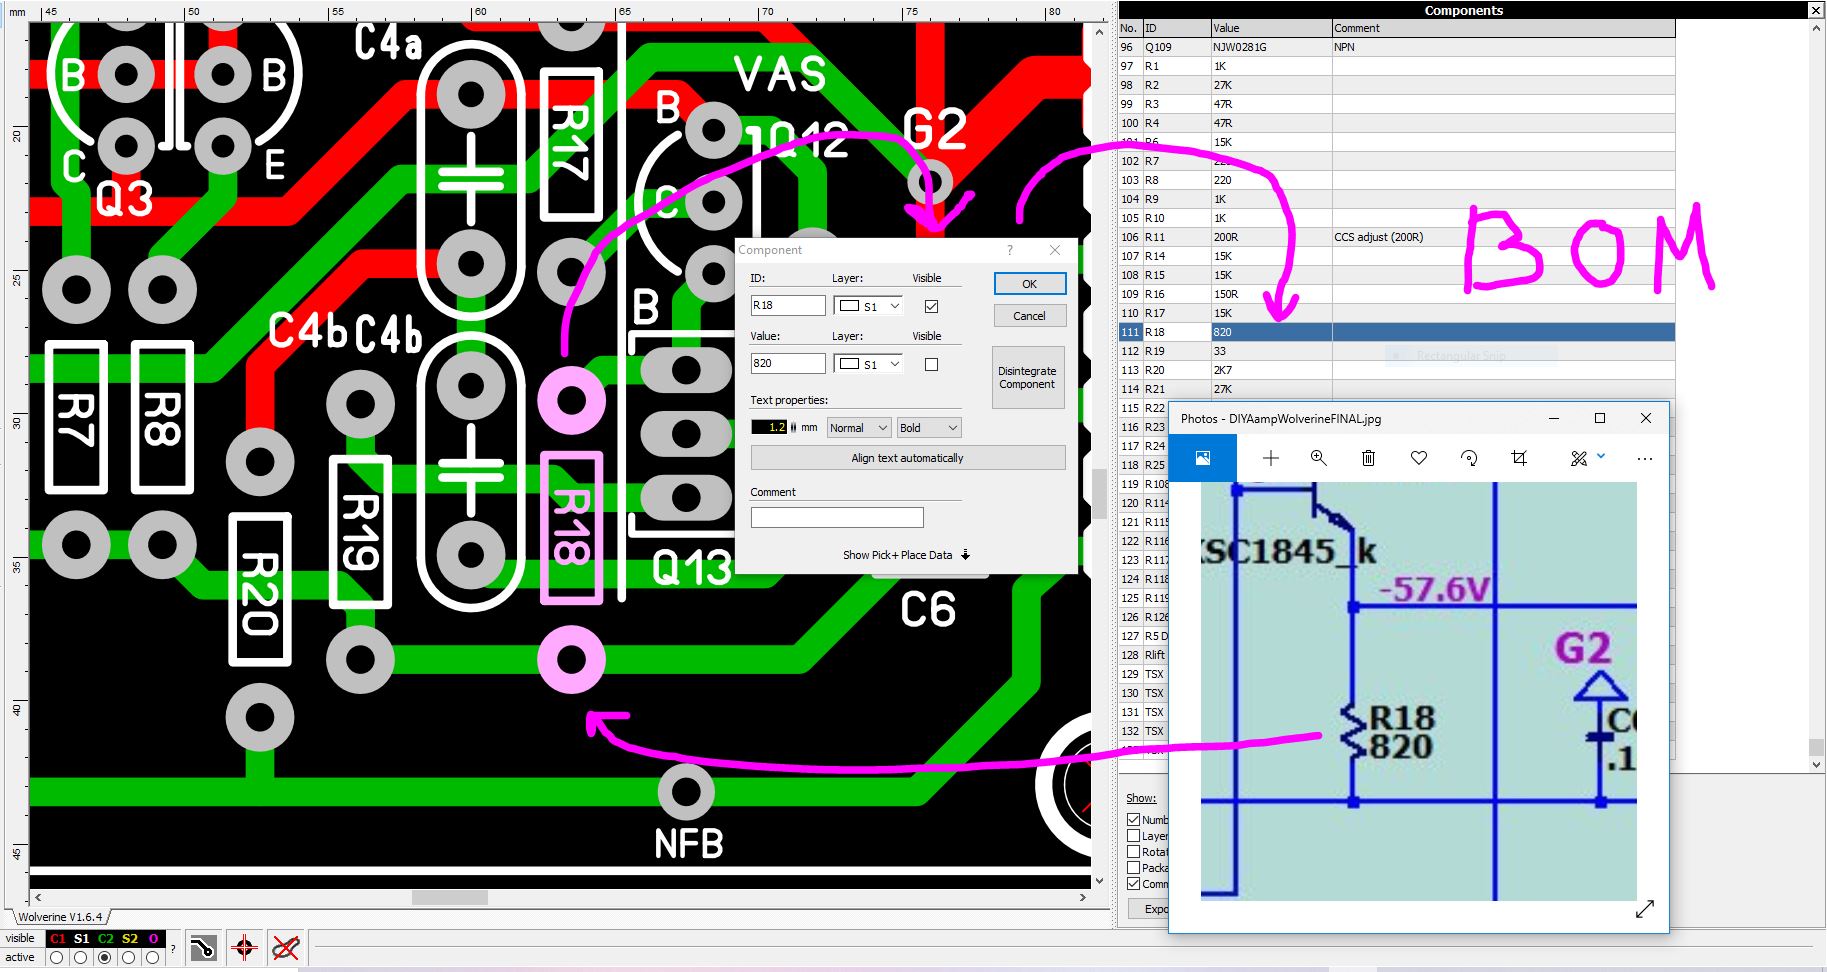The image size is (1827, 972).
Task: Open the Value Layer S1 dropdown
Action: (868, 364)
